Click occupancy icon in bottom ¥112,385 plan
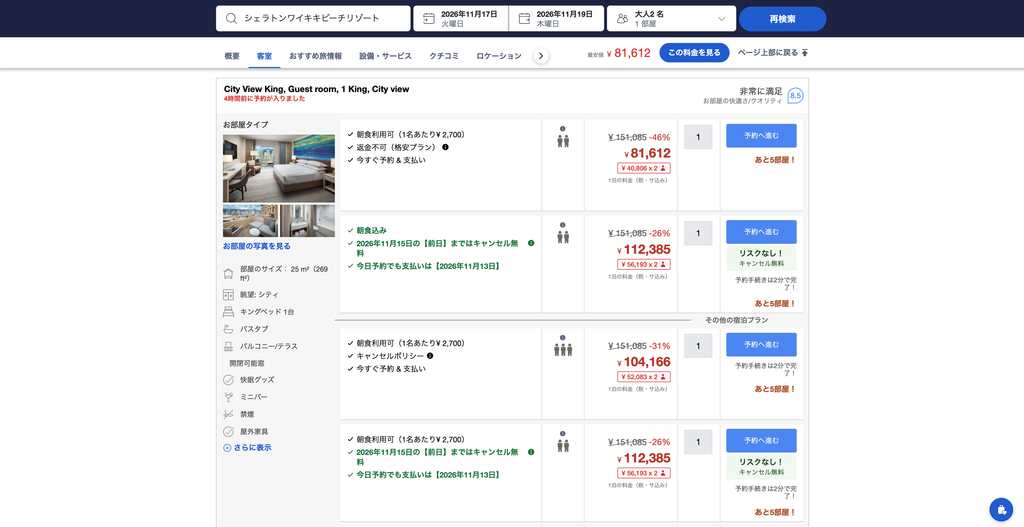 coord(563,445)
